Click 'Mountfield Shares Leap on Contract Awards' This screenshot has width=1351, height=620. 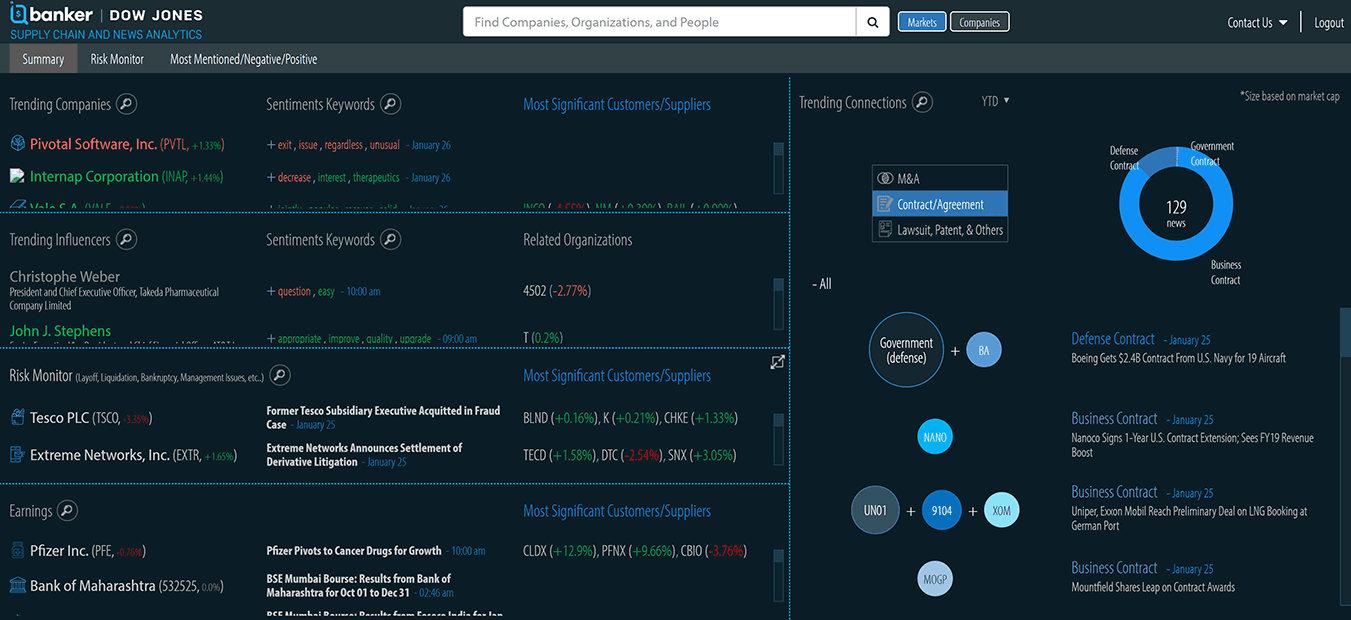1153,587
